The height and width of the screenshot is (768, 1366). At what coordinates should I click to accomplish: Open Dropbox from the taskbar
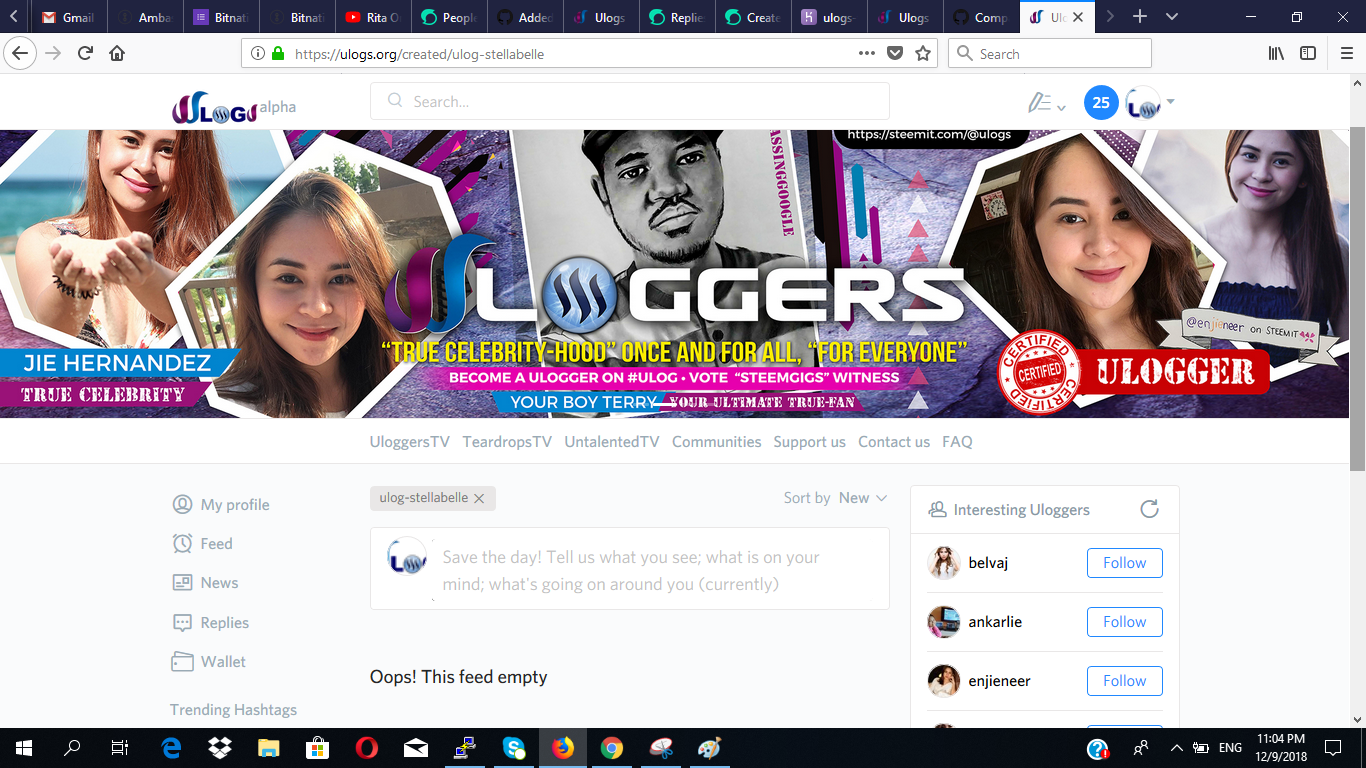220,748
